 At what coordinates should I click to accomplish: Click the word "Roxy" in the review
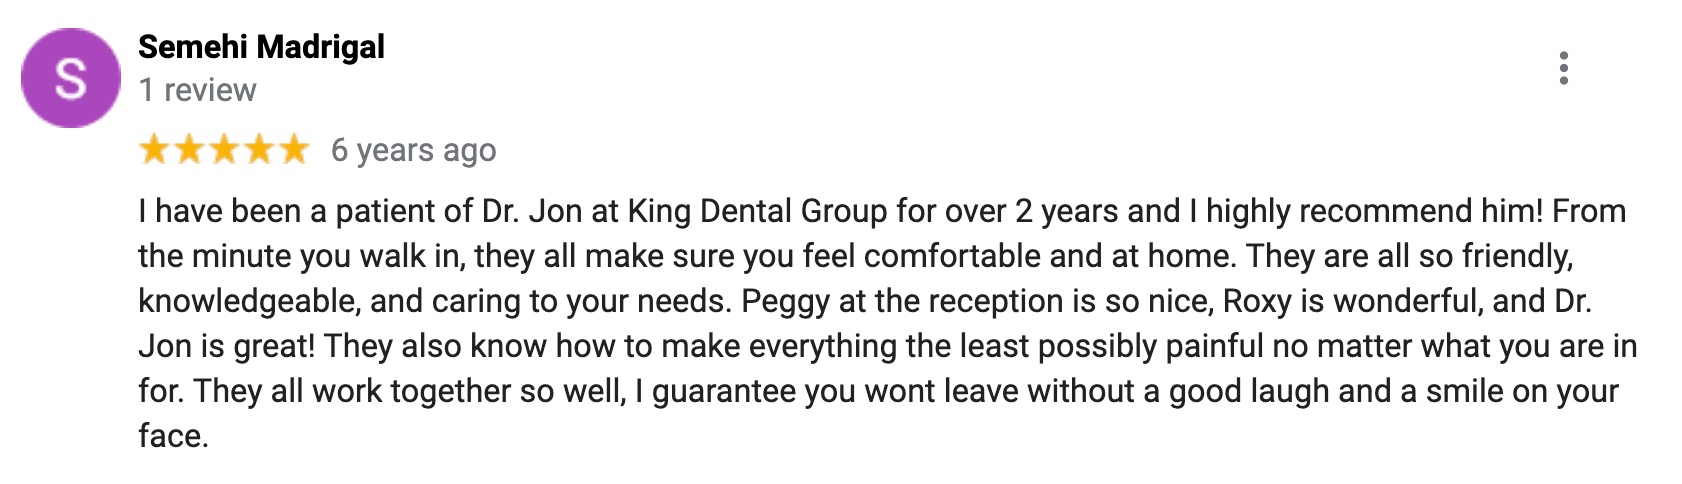(1259, 301)
